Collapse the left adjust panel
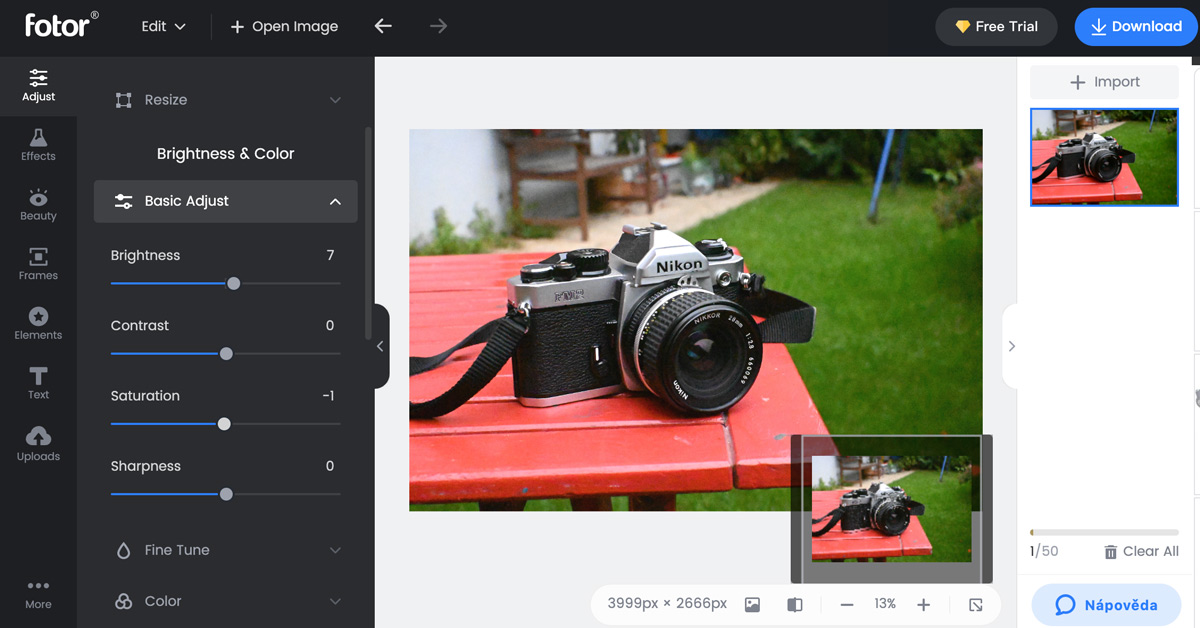 pyautogui.click(x=380, y=346)
